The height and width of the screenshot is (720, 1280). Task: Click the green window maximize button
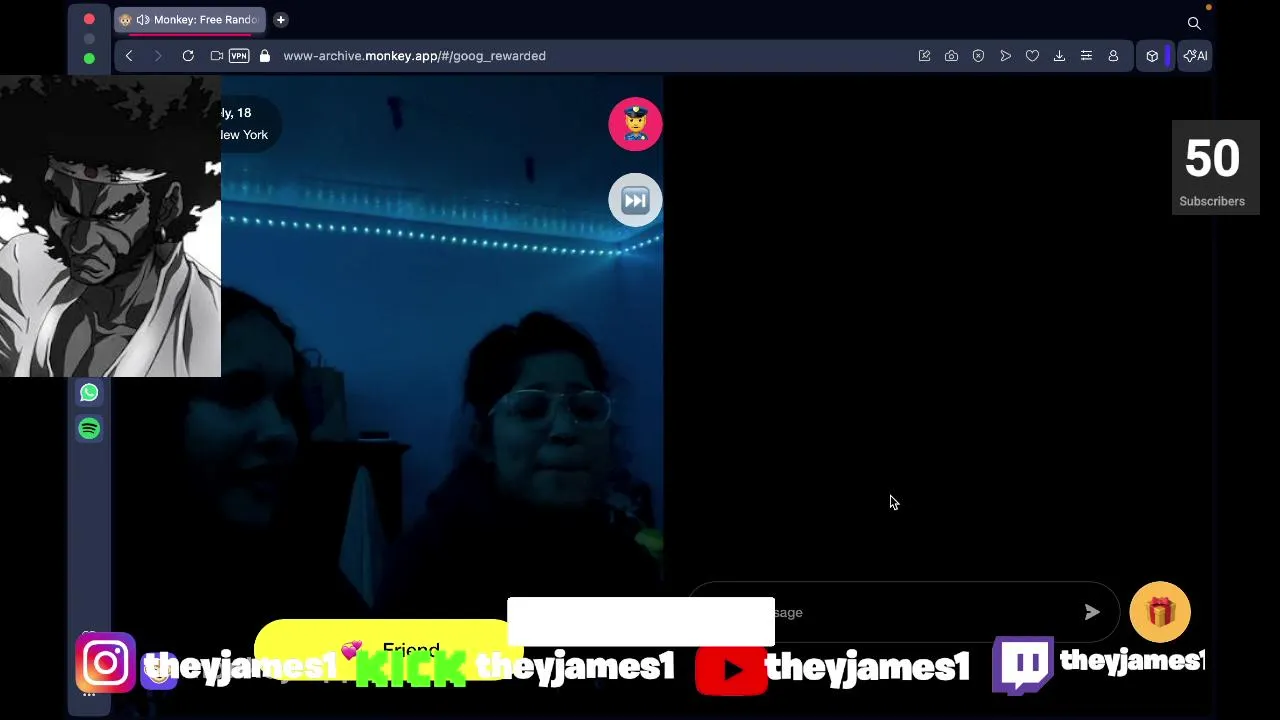89,59
